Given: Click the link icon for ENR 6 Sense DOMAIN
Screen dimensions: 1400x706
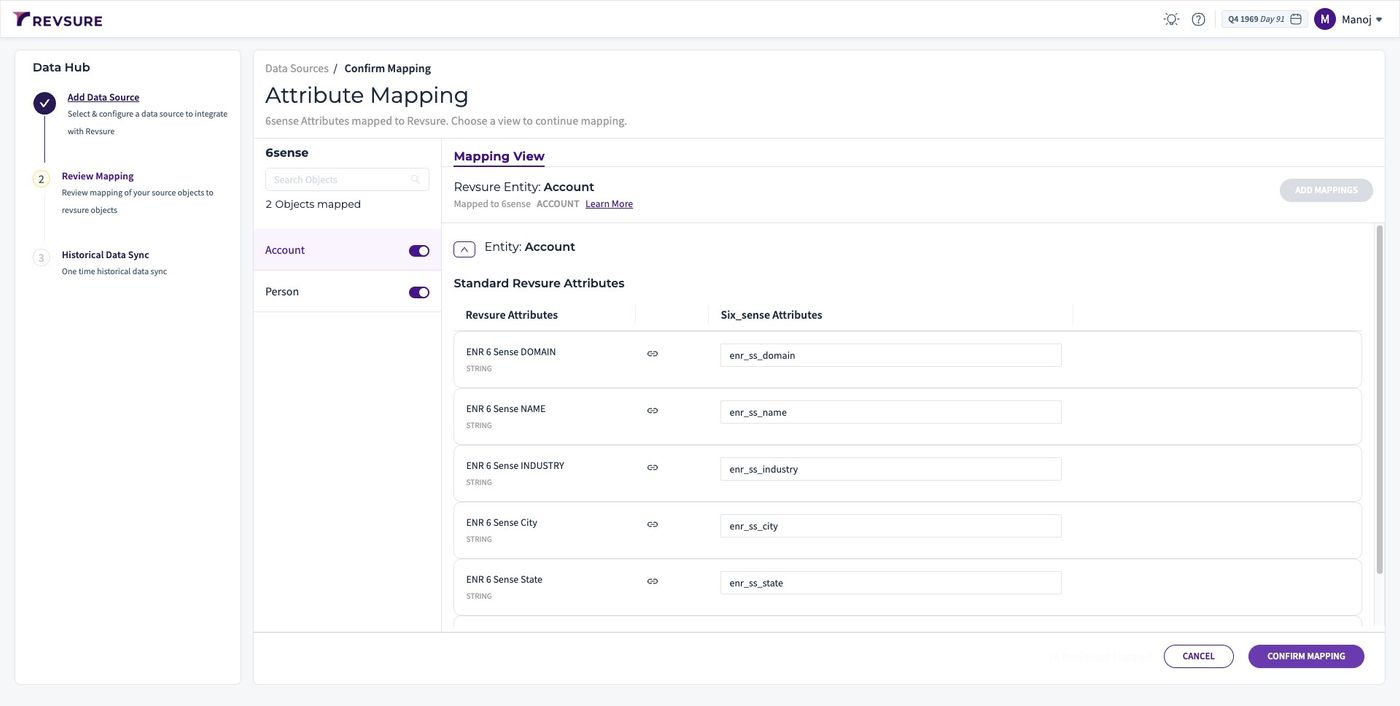Looking at the screenshot, I should (x=652, y=354).
